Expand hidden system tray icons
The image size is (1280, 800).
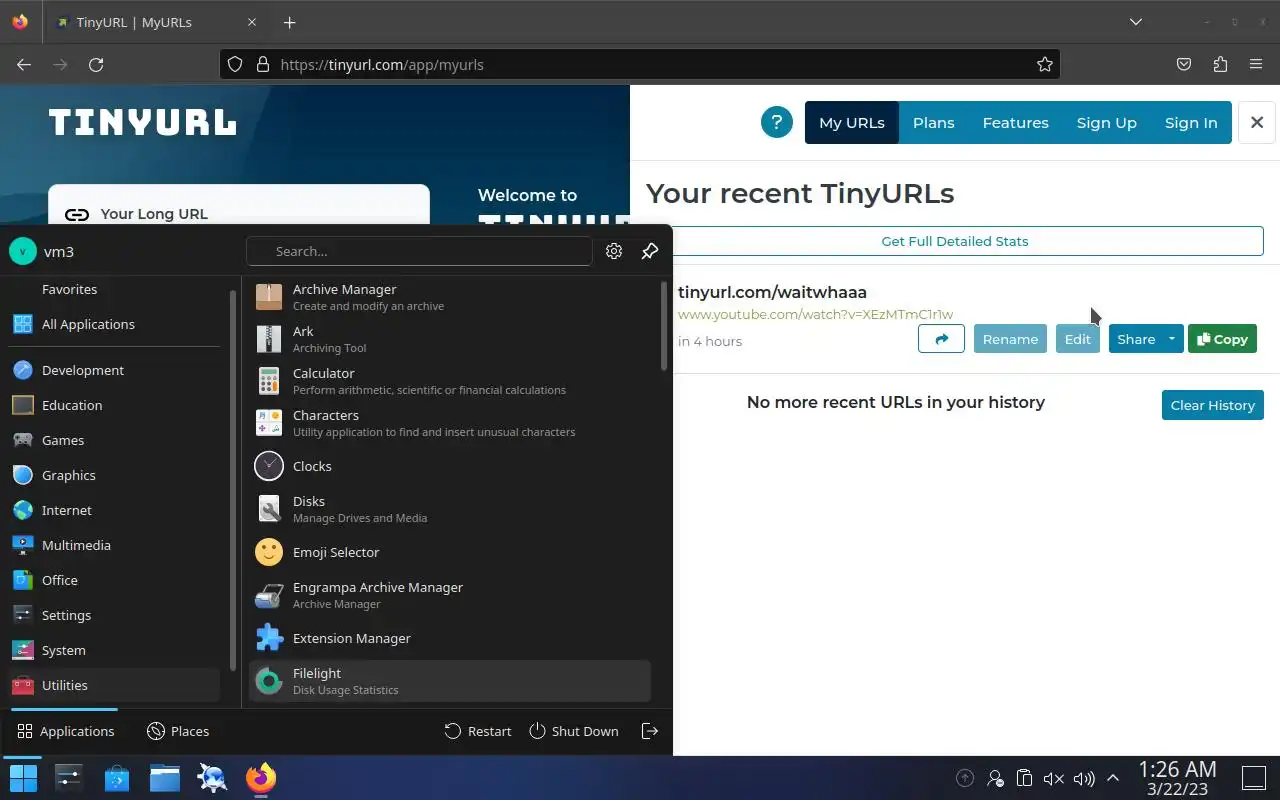pos(1113,778)
